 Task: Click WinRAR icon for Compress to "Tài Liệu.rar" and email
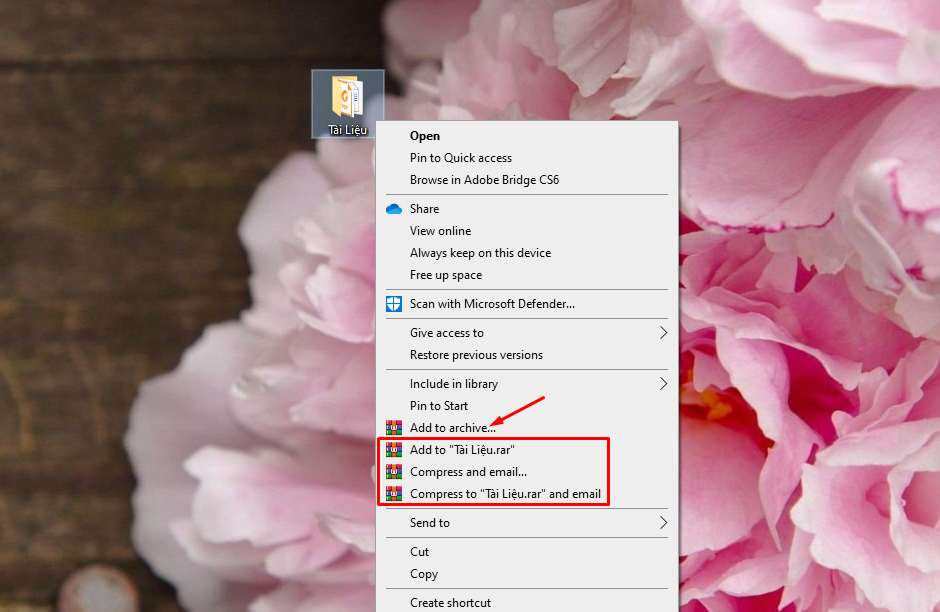394,494
